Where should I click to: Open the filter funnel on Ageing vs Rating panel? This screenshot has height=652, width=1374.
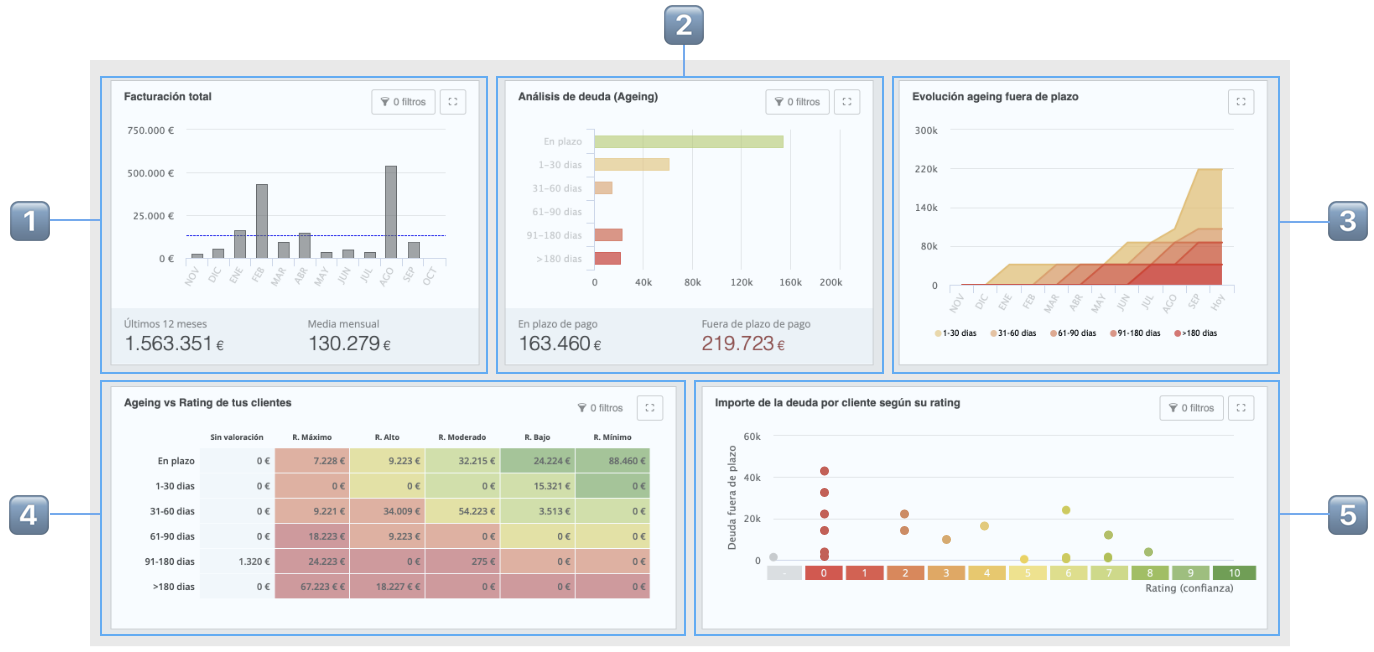tap(602, 407)
